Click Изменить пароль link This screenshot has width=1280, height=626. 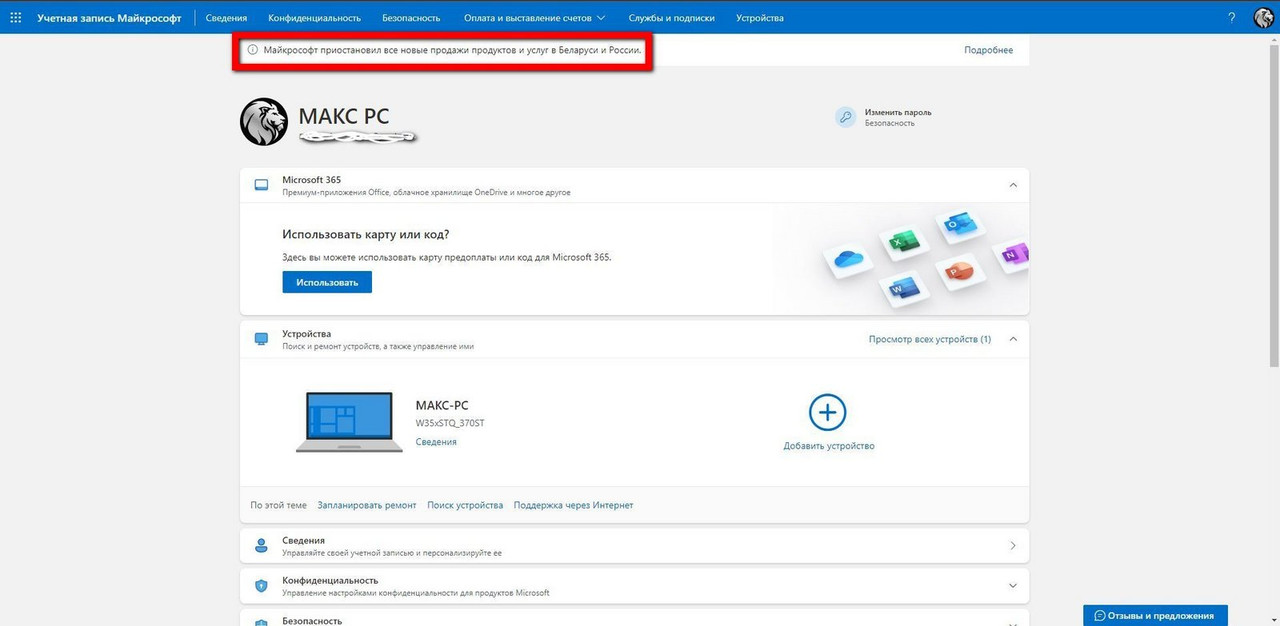898,112
